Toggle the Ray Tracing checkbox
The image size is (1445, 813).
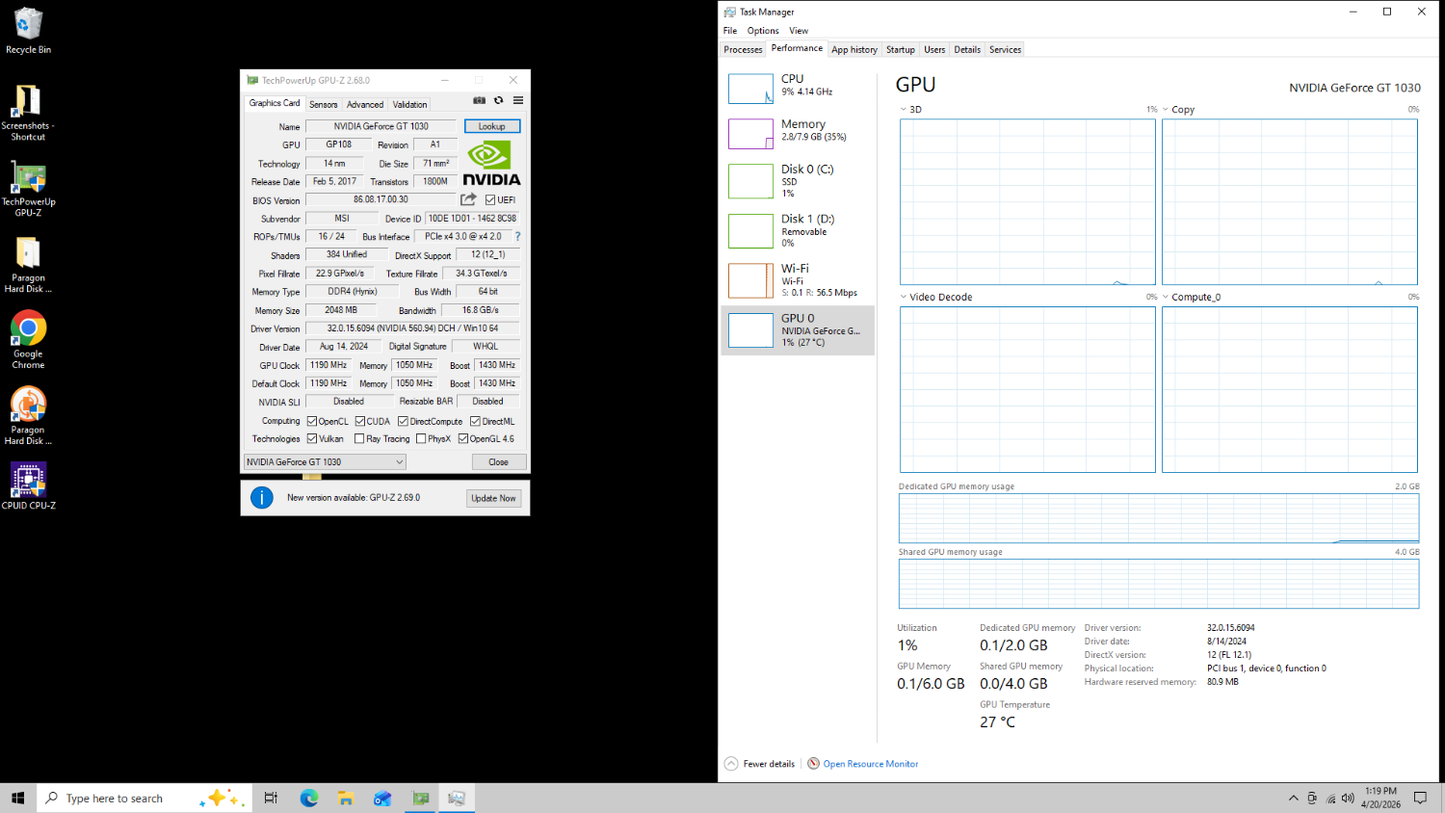pos(359,439)
